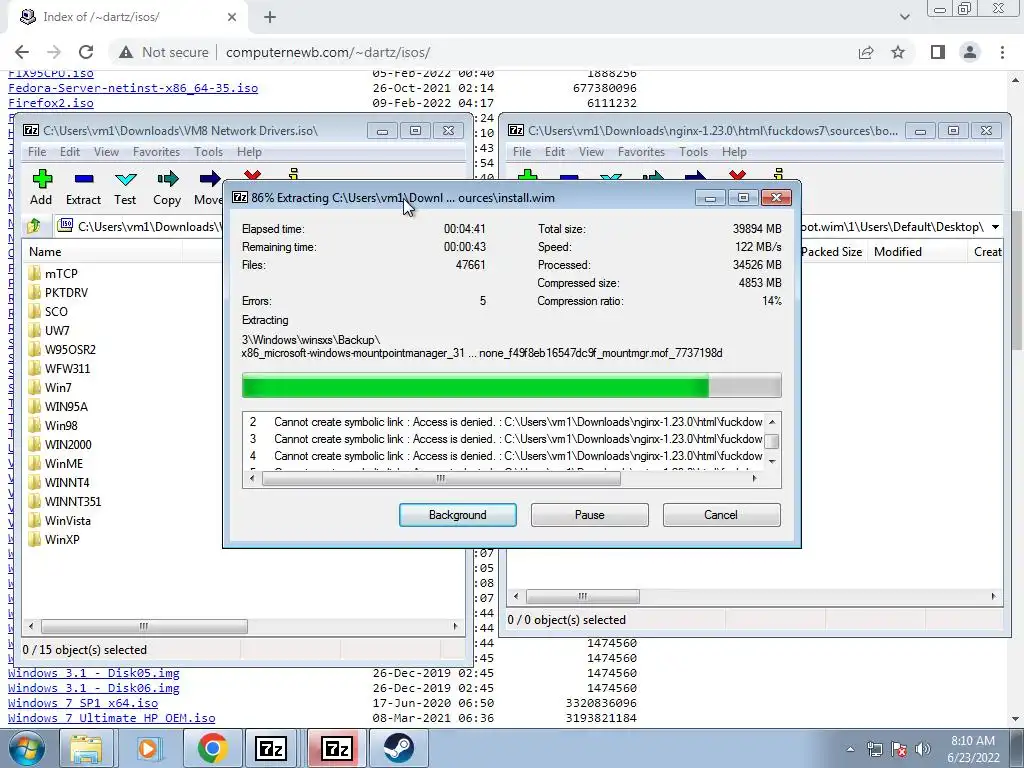Open Tools menu in left 7-Zip window
Viewport: 1024px width, 768px height.
click(208, 152)
